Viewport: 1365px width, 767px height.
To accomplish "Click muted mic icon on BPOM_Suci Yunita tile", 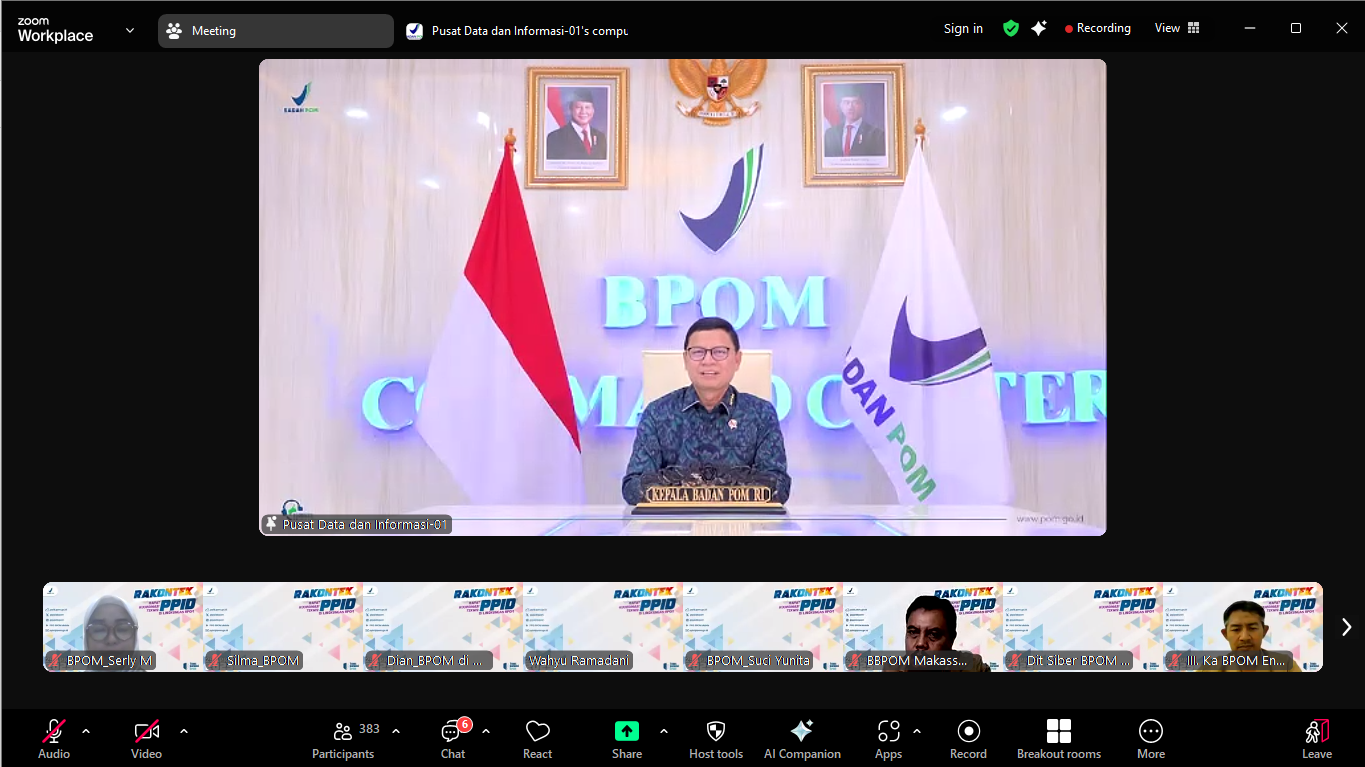I will click(x=696, y=661).
